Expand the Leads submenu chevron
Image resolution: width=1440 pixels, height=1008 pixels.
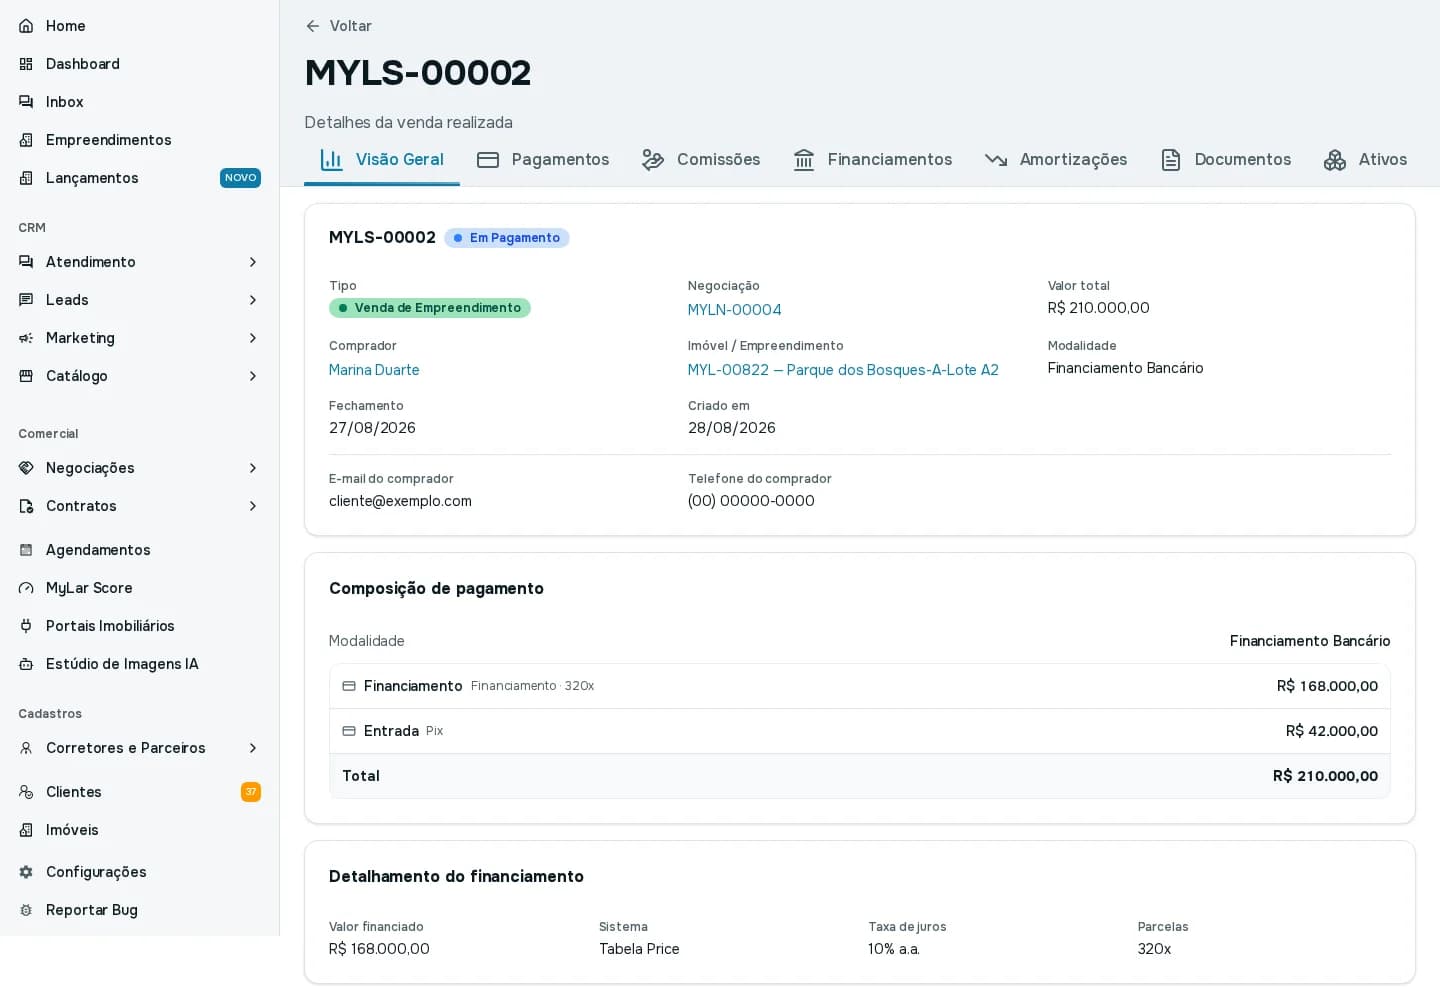(253, 300)
